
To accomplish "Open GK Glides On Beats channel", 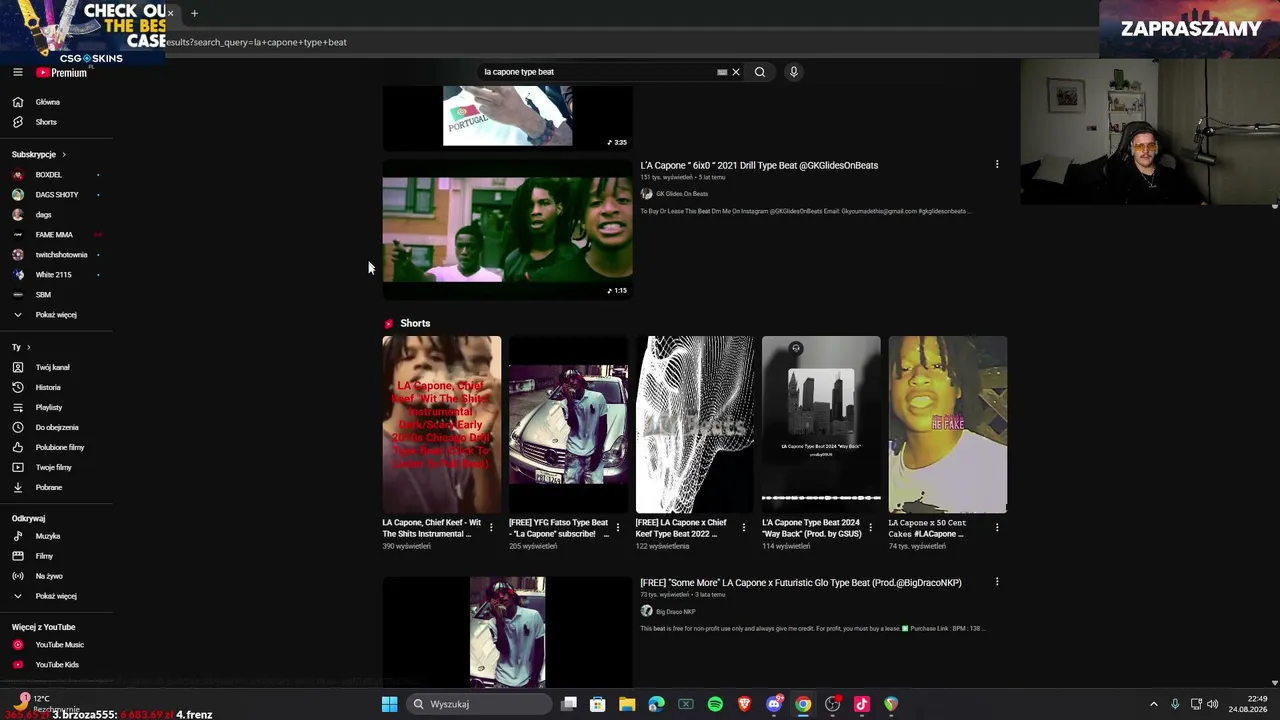I will click(x=681, y=194).
